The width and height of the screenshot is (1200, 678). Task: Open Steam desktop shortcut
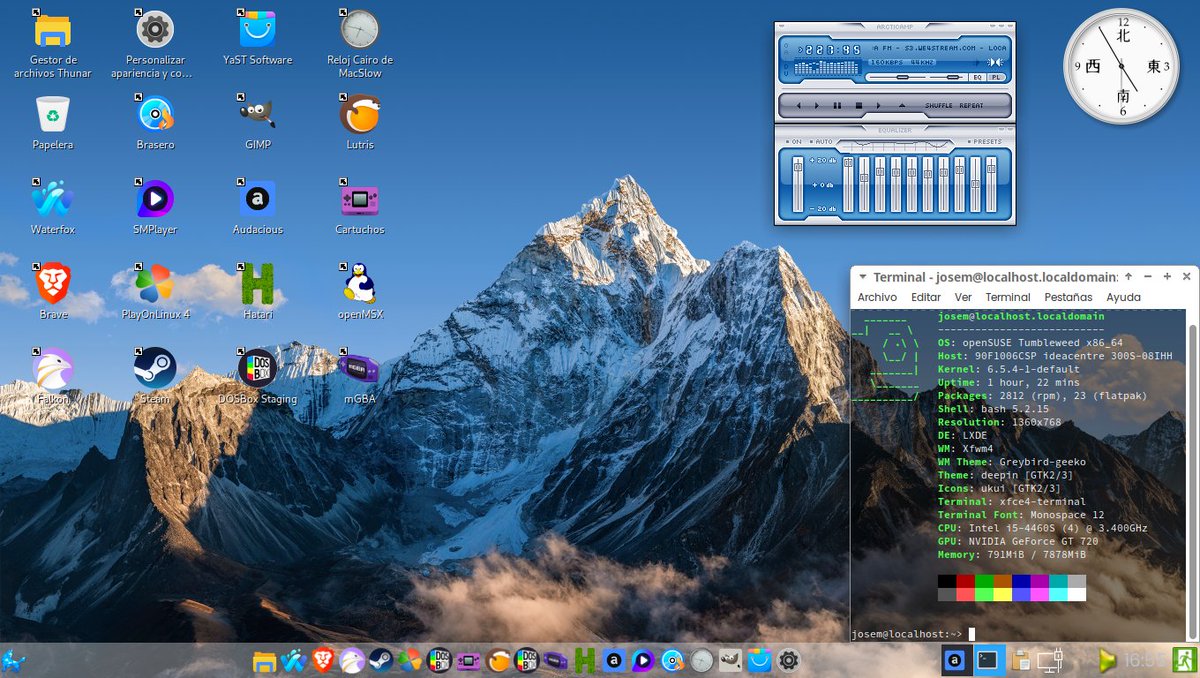pos(155,377)
